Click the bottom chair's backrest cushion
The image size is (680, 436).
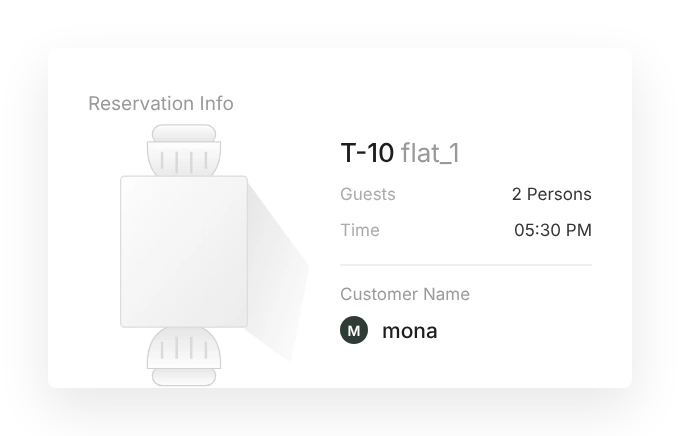pyautogui.click(x=184, y=377)
